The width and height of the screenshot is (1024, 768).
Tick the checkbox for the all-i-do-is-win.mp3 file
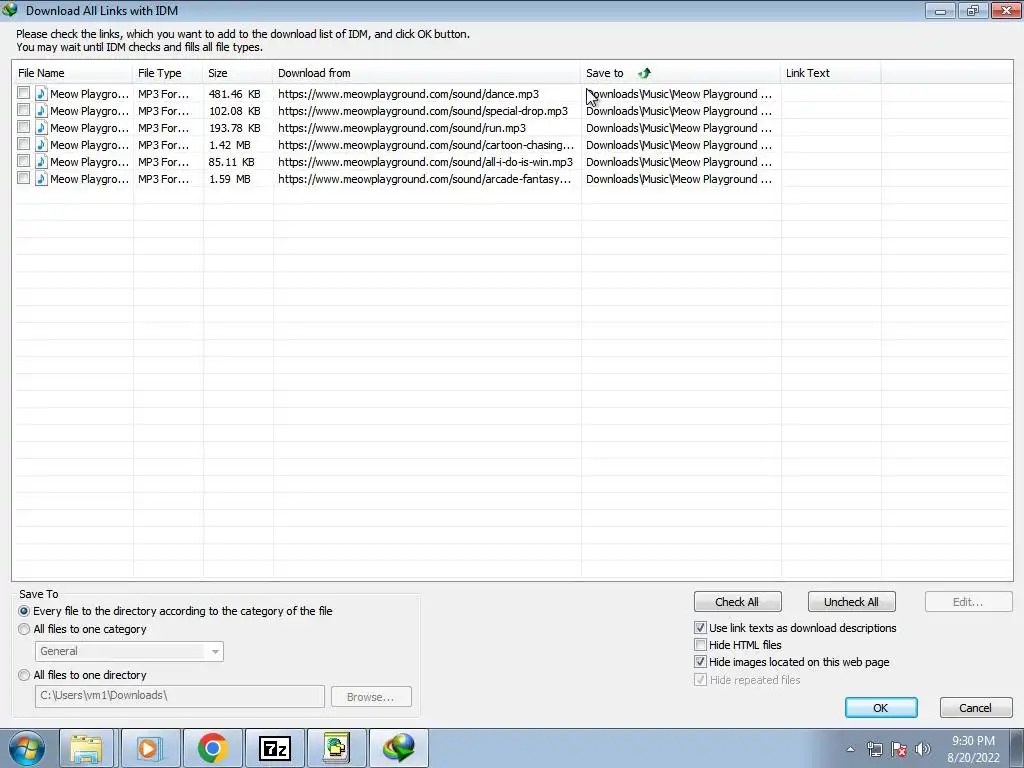(x=24, y=161)
